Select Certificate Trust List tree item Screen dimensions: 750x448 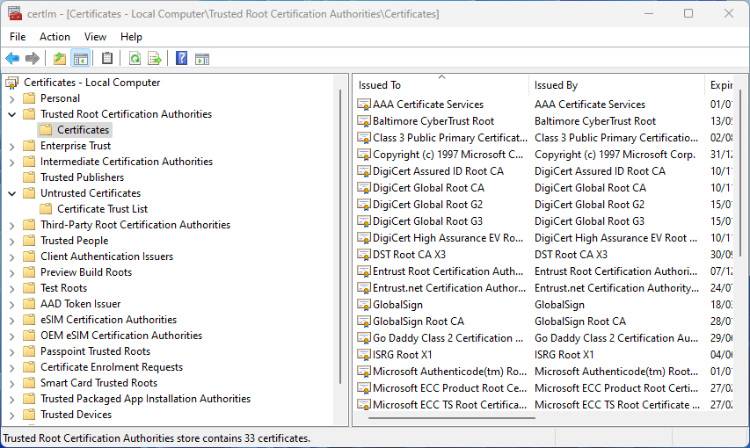102,209
